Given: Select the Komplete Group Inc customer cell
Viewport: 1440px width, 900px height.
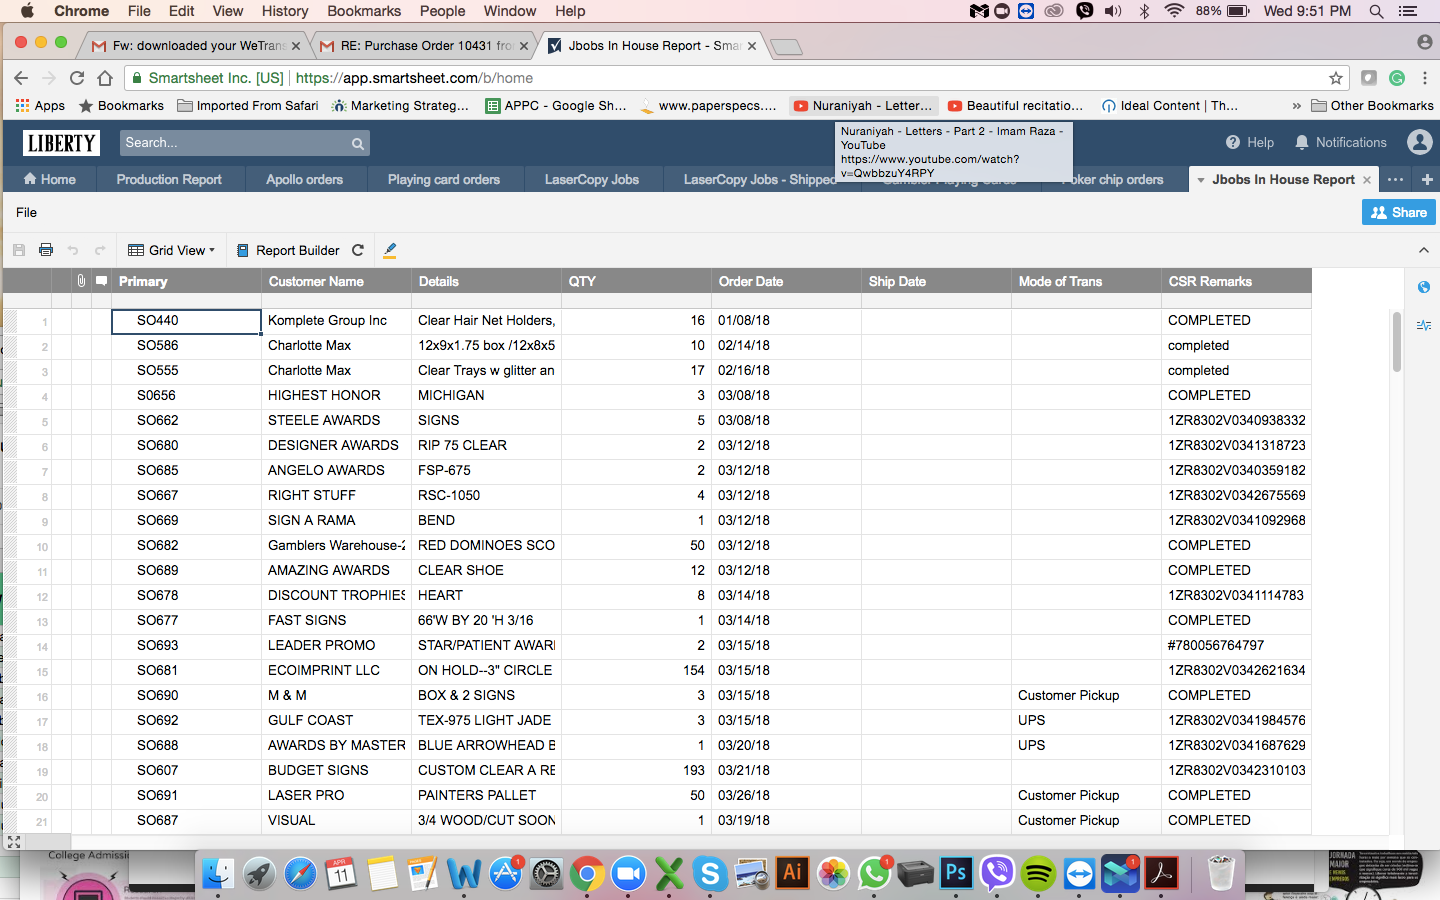Looking at the screenshot, I should 336,321.
